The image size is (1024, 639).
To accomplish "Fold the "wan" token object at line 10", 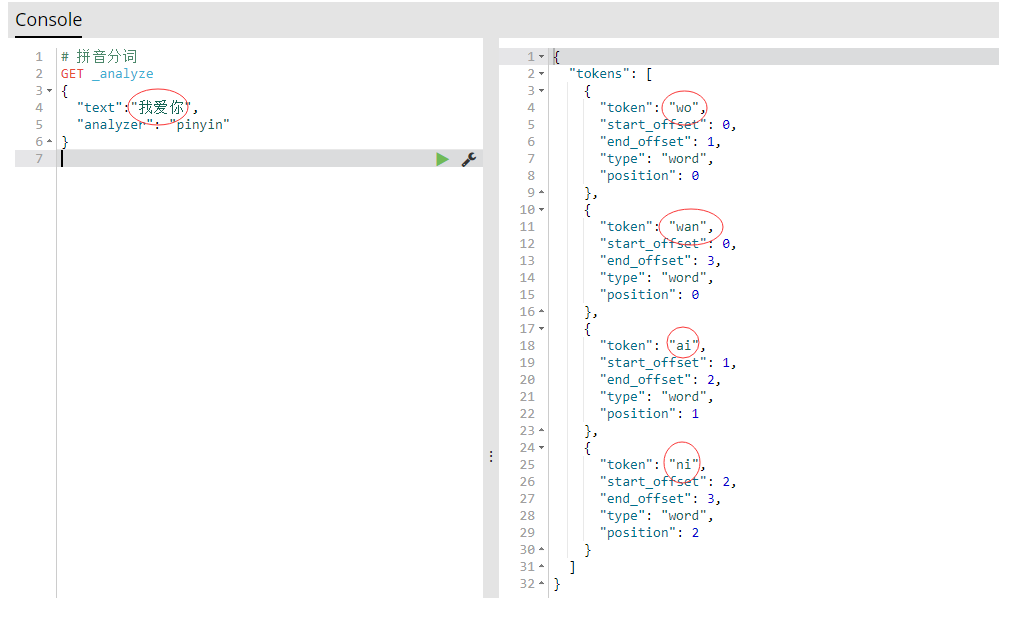I will [541, 210].
